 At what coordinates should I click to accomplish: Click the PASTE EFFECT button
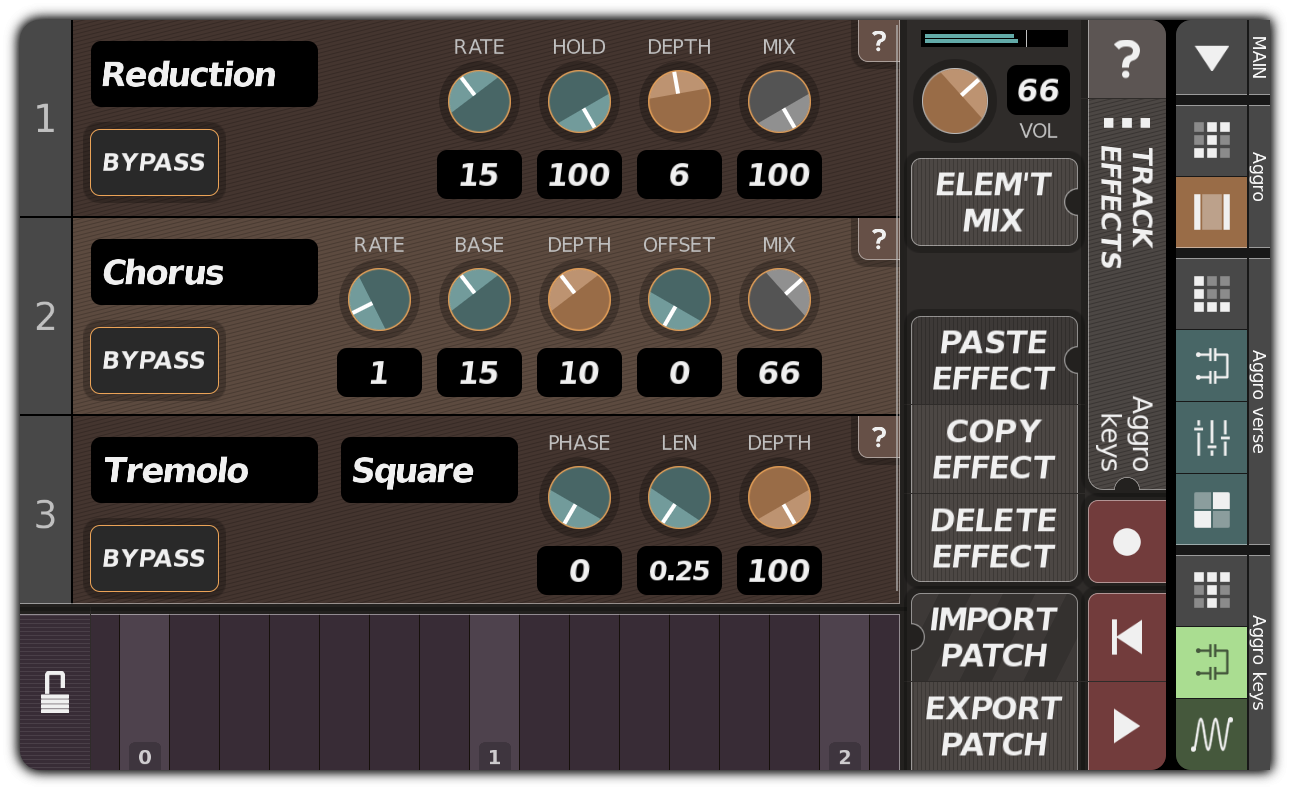(994, 360)
